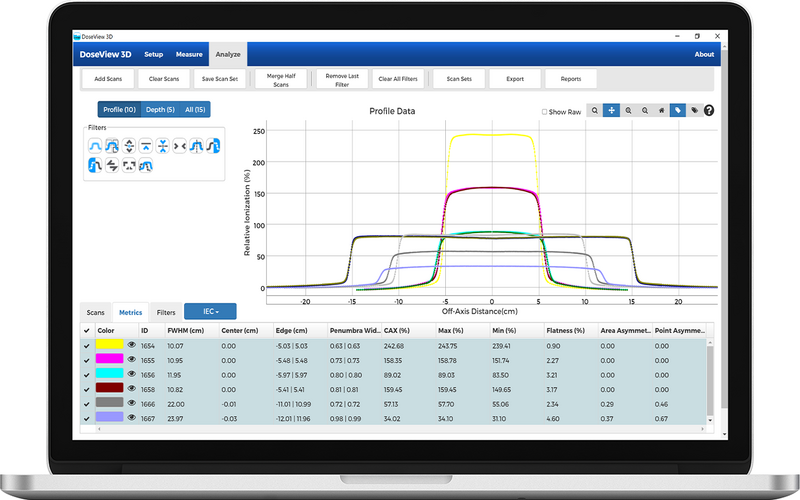Click the Export button

(514, 78)
